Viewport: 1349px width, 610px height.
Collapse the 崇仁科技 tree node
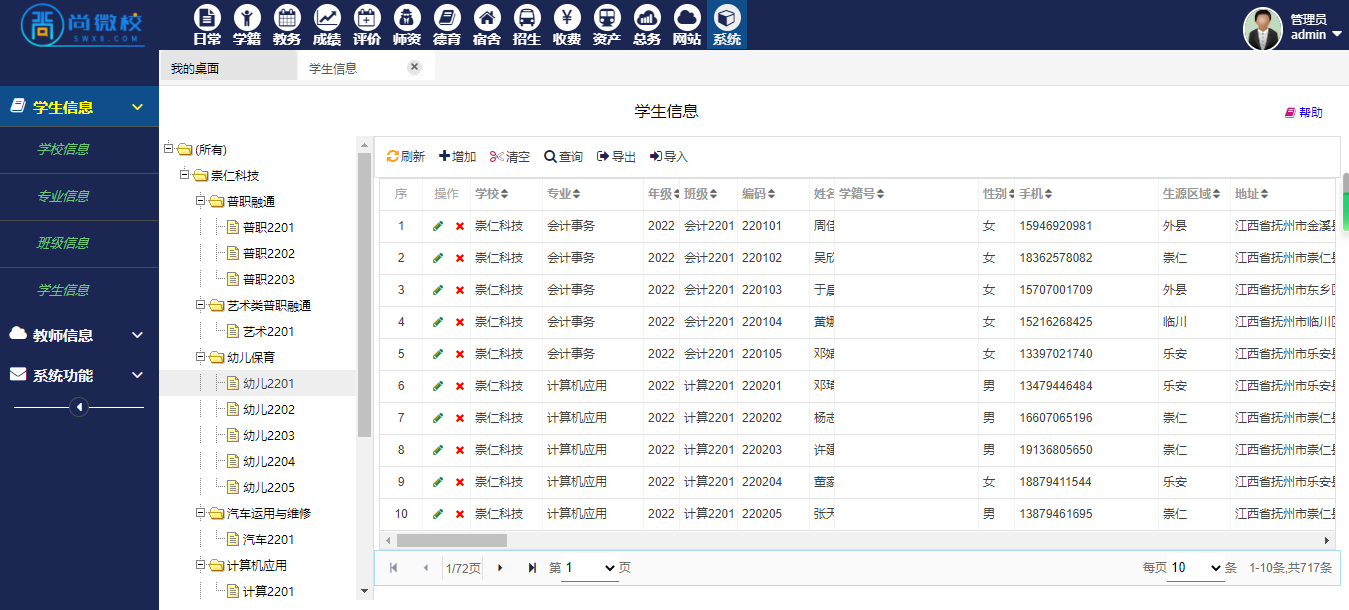[x=184, y=175]
